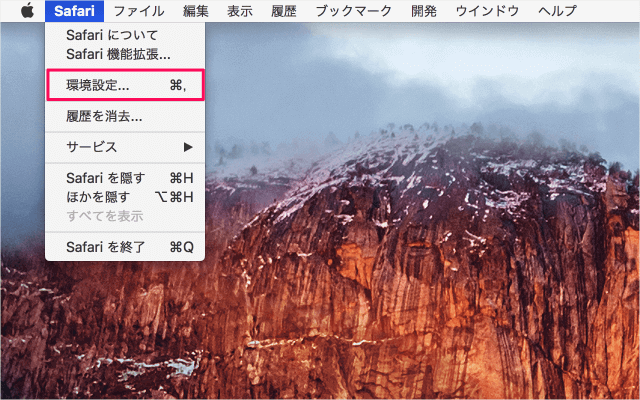Image resolution: width=640 pixels, height=400 pixels.
Task: Select ほかを隠す
Action: pos(125,197)
